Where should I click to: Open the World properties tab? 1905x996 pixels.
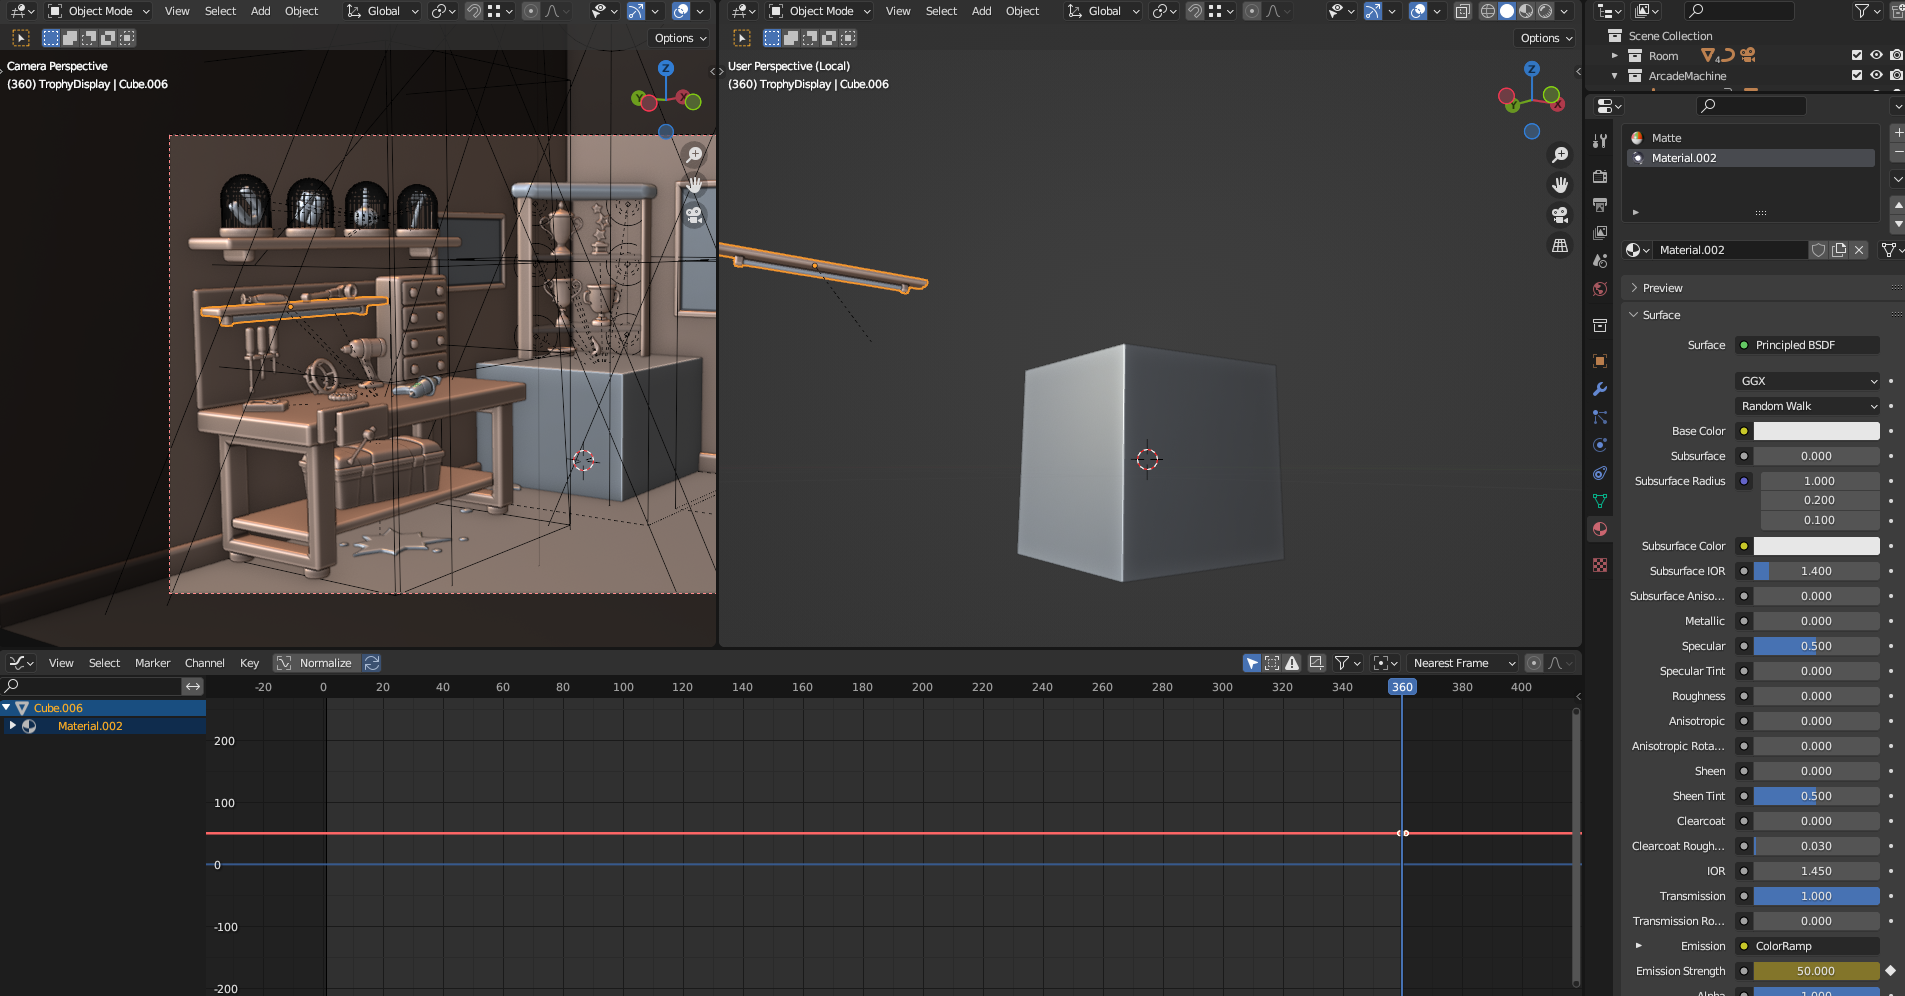[x=1600, y=289]
